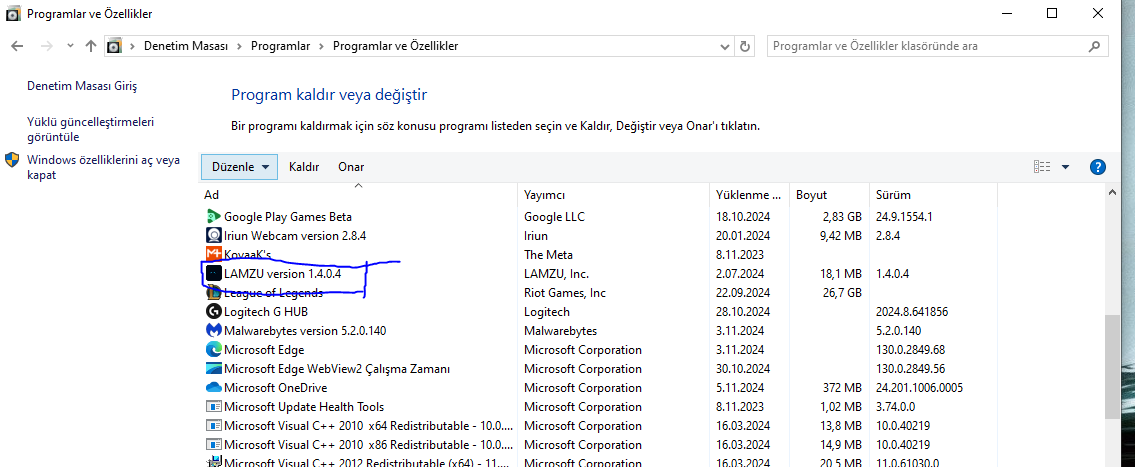Open more view options dropdown arrow
Viewport: 1135px width, 467px height.
tap(1066, 167)
